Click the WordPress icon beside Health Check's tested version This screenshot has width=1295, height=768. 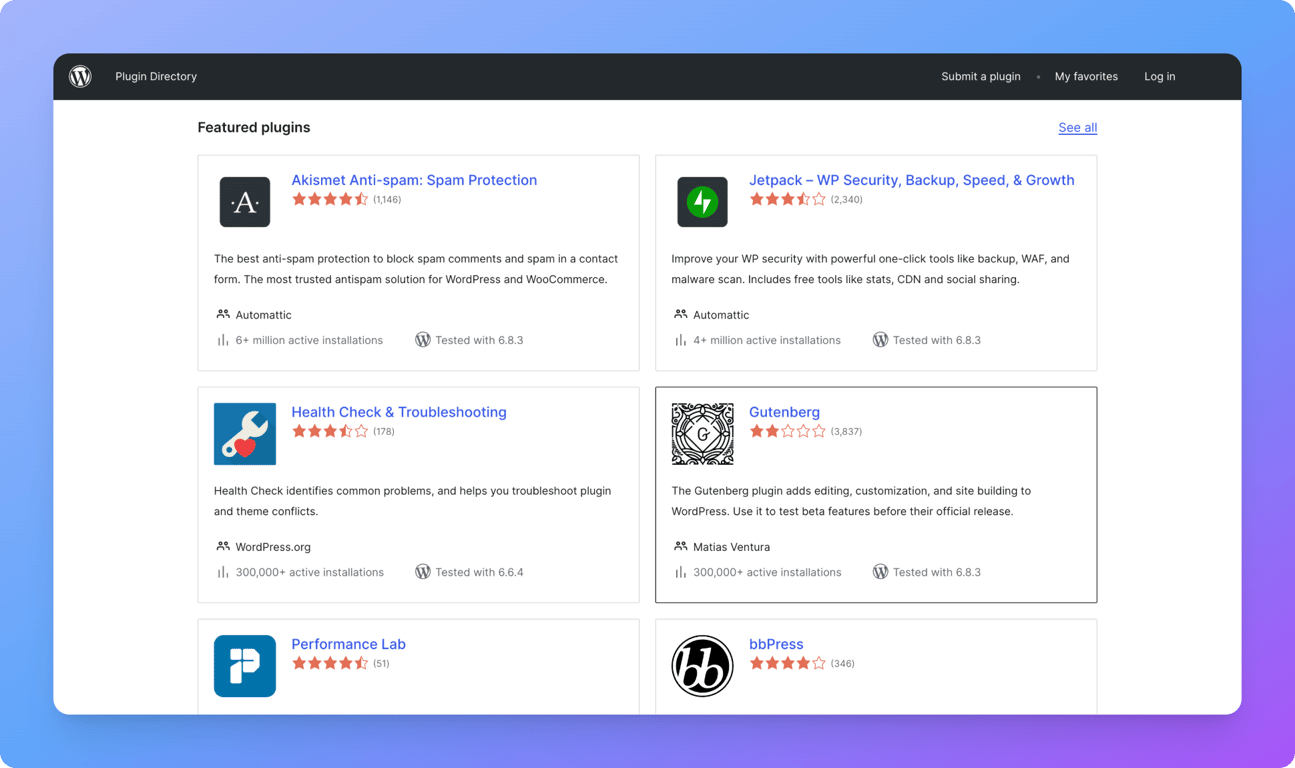tap(423, 572)
